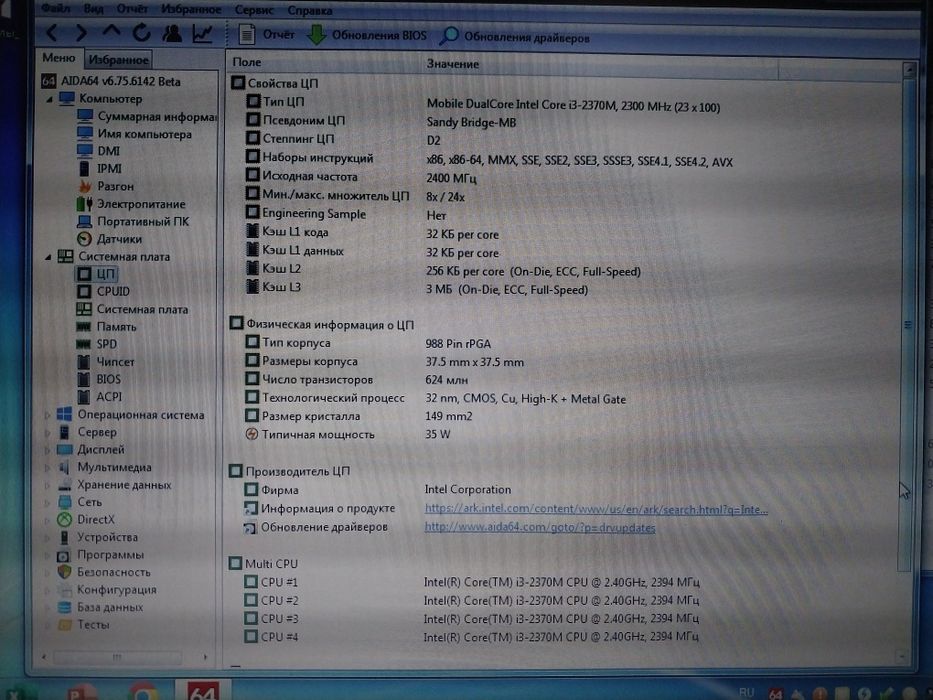Image resolution: width=933 pixels, height=700 pixels.
Task: Open the graph chart toolbar icon
Action: coord(202,33)
